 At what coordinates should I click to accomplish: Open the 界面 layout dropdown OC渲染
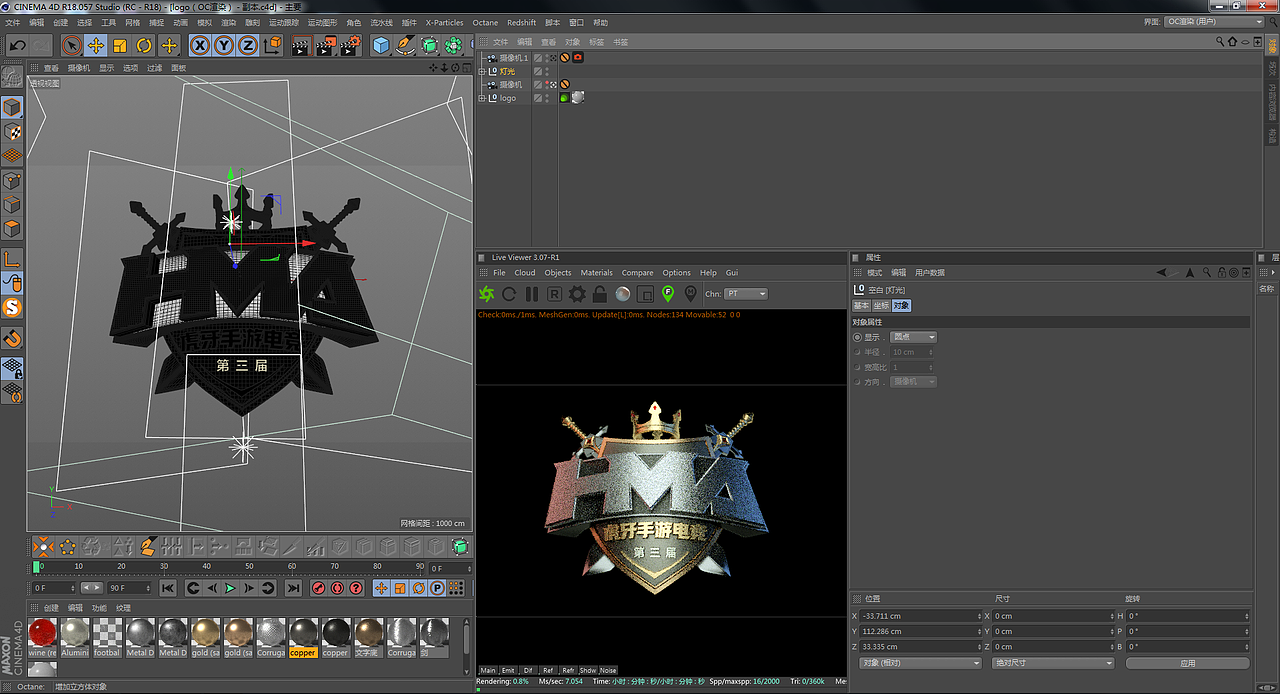(1215, 21)
